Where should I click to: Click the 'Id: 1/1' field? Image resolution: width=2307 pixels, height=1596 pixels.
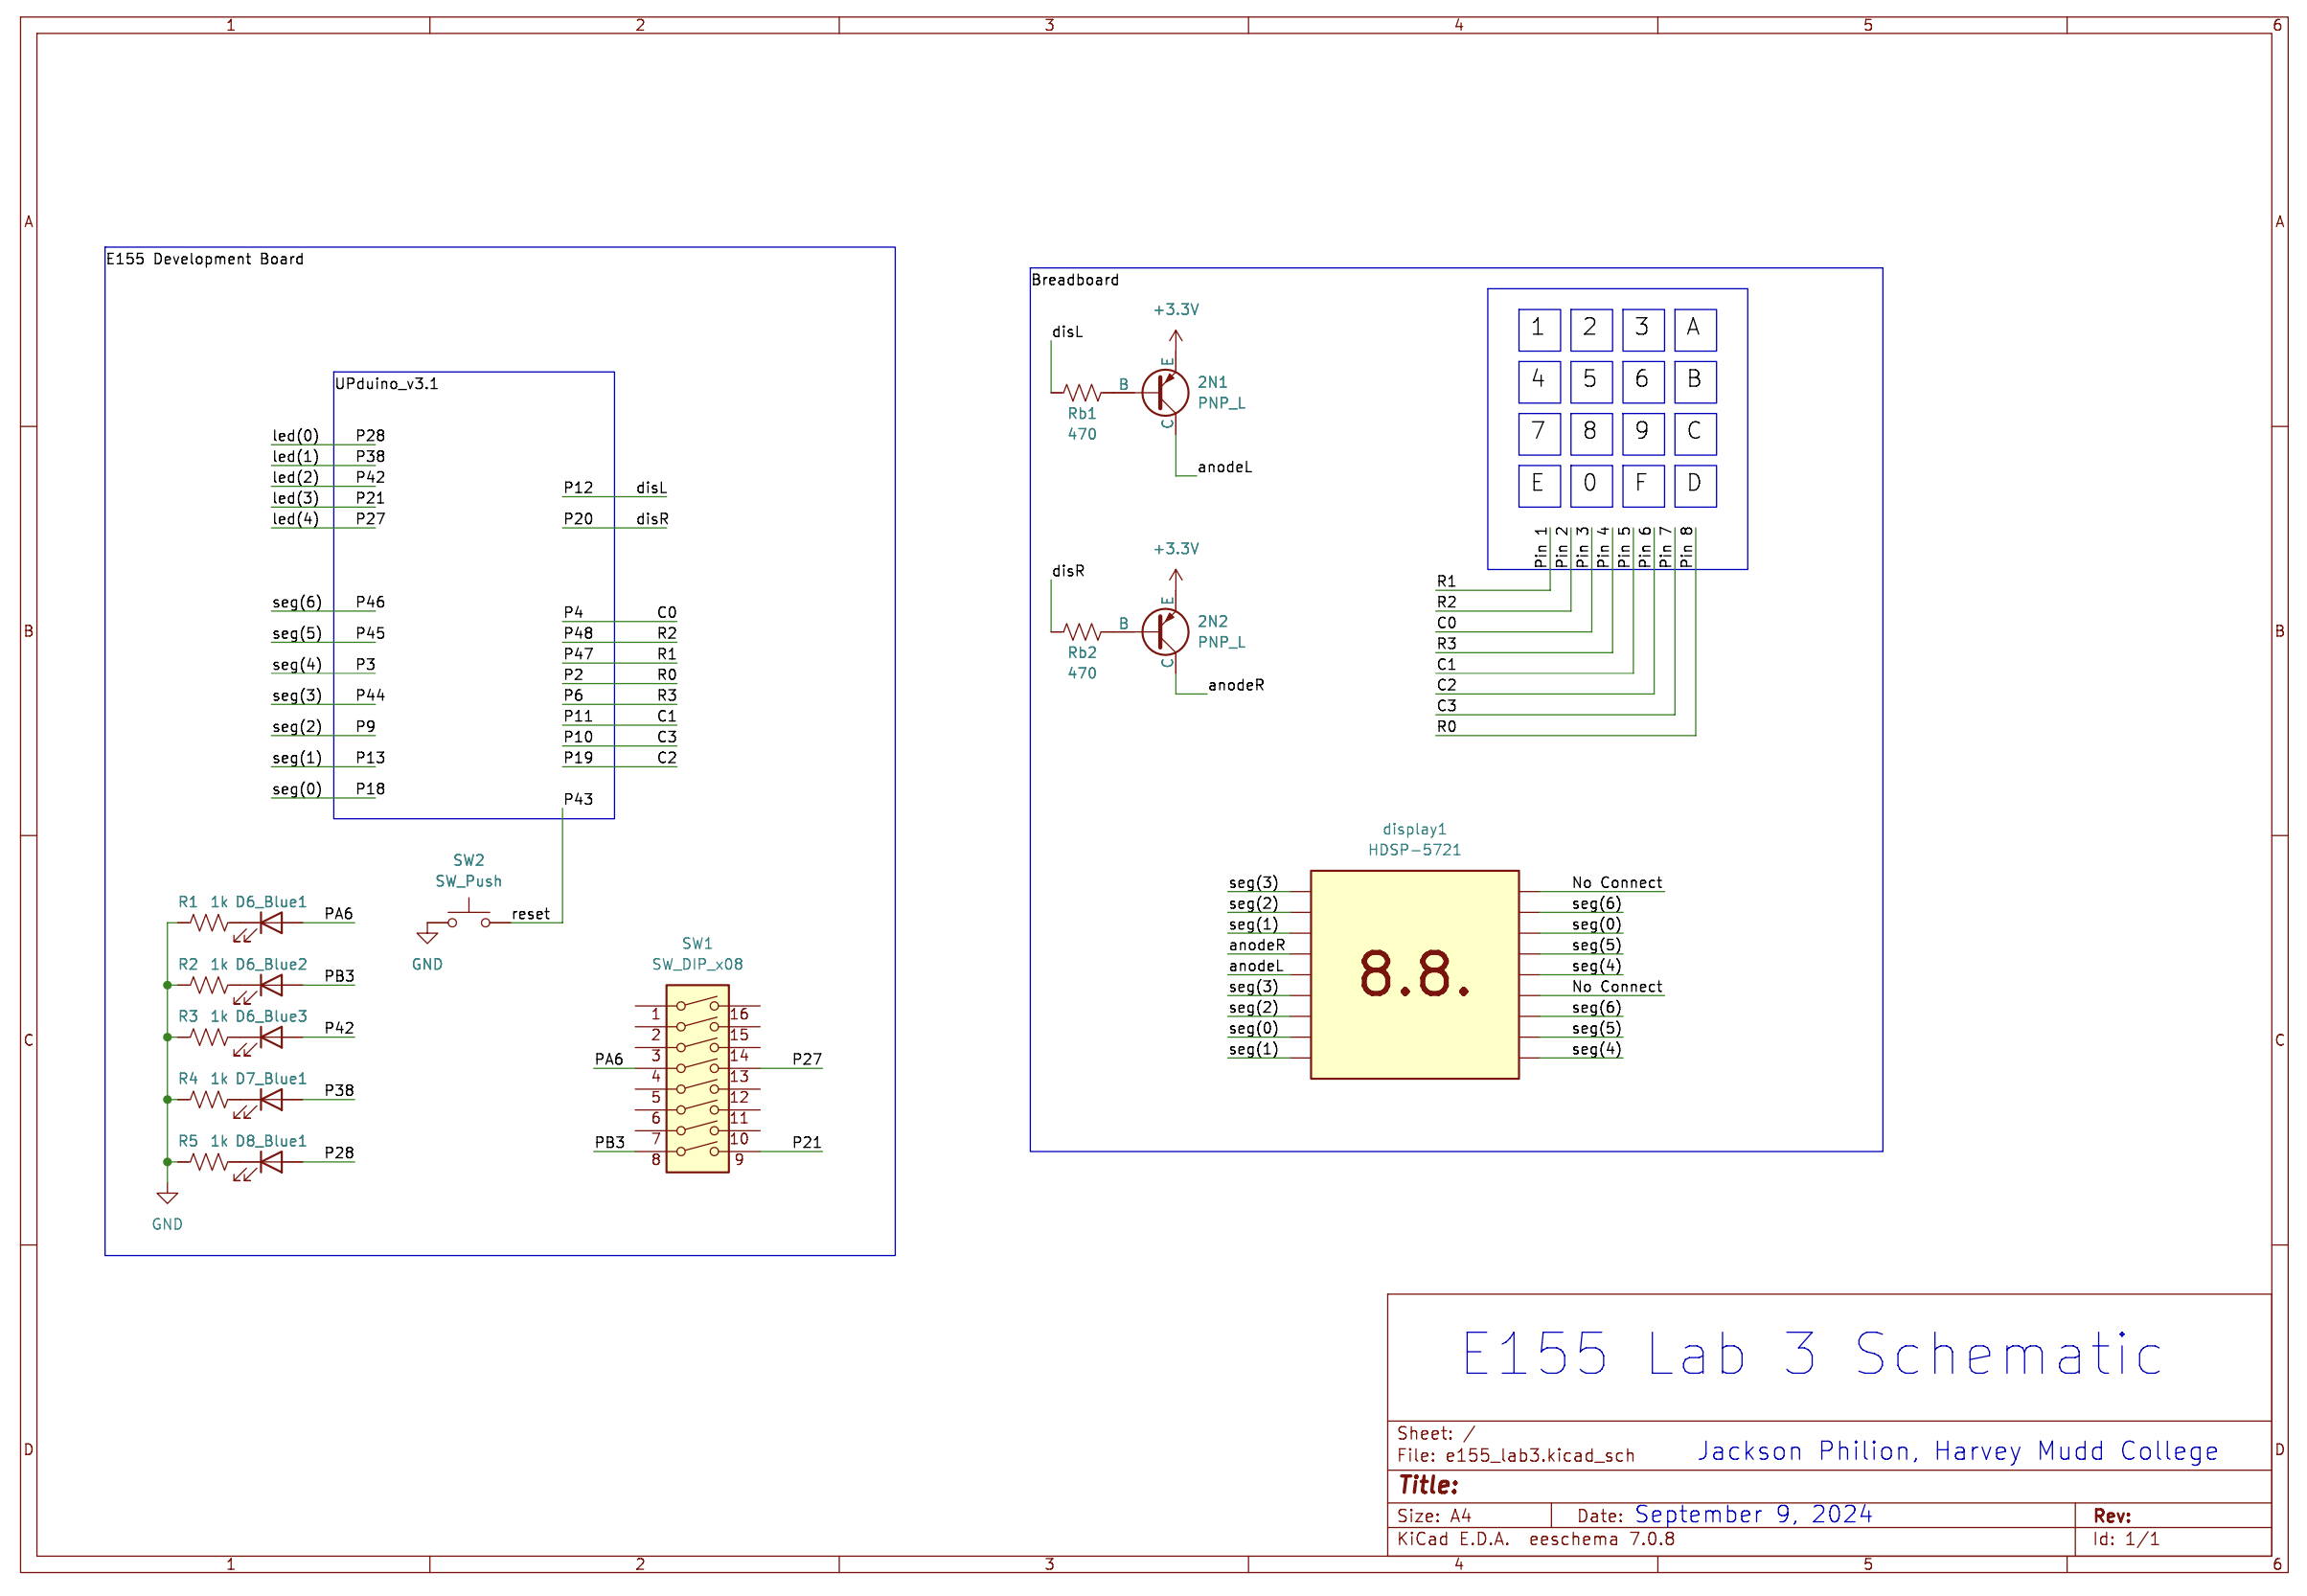pyautogui.click(x=2126, y=1539)
